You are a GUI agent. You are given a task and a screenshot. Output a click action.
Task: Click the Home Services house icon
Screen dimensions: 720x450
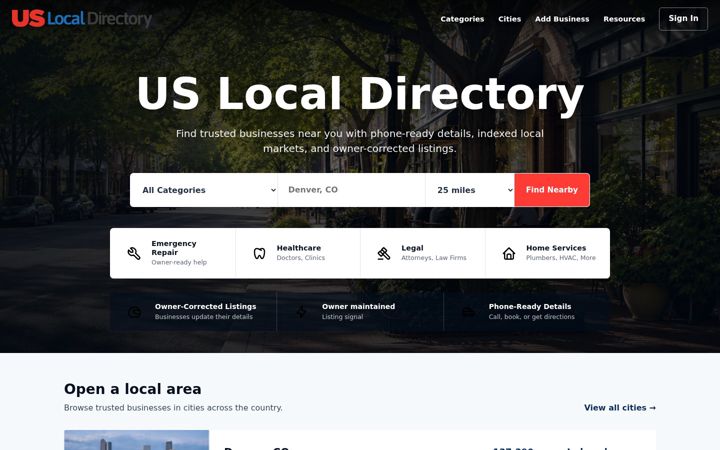509,253
